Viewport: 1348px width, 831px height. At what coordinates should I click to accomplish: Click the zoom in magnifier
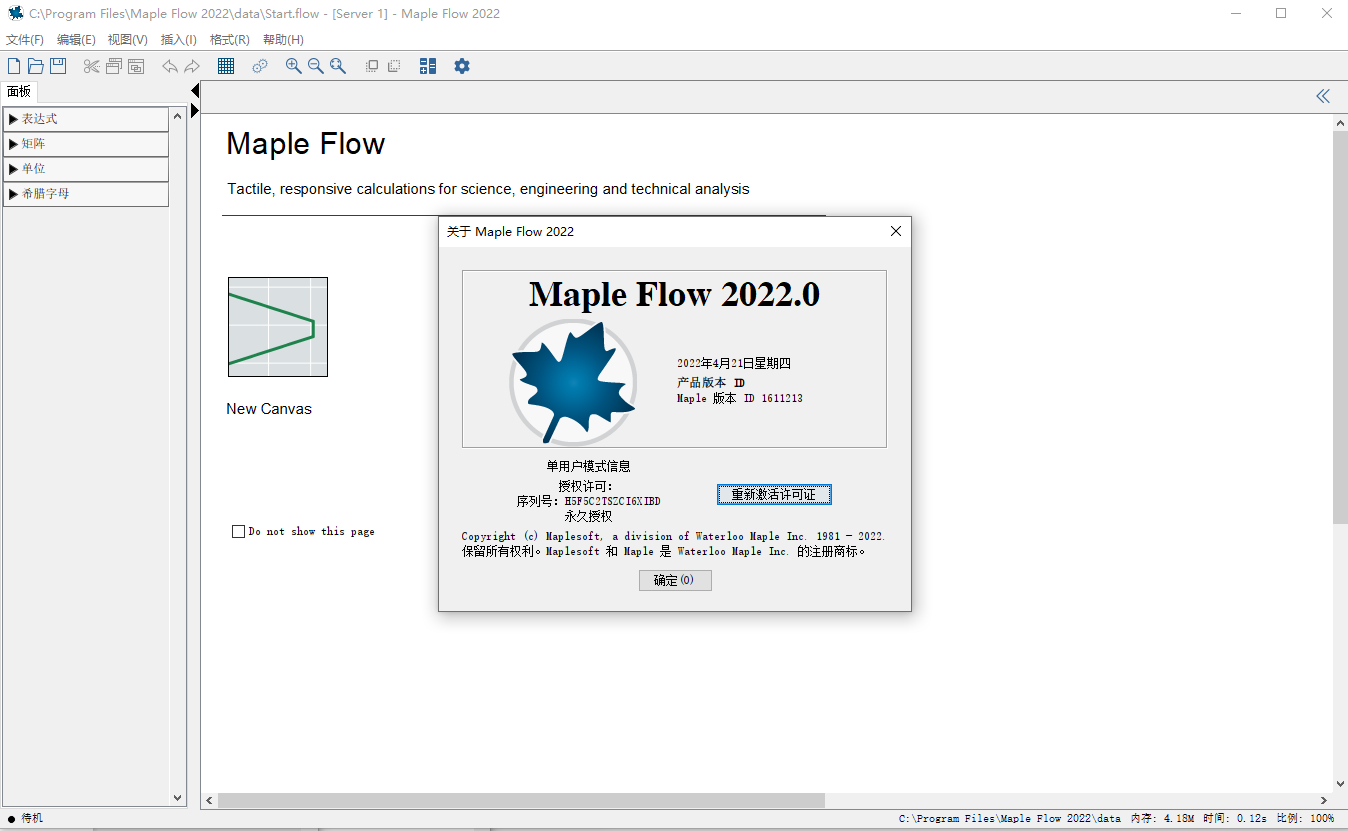[x=293, y=66]
